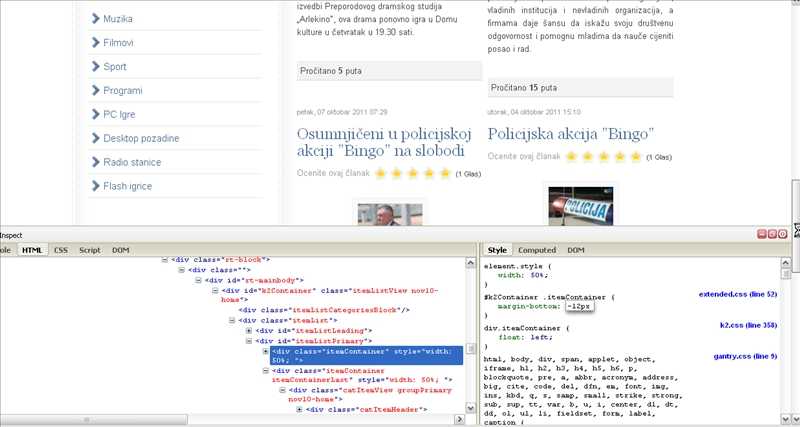The image size is (800, 427).
Task: Rate 'Policijska akcija "Bingo"' article three stars
Action: (x=604, y=157)
